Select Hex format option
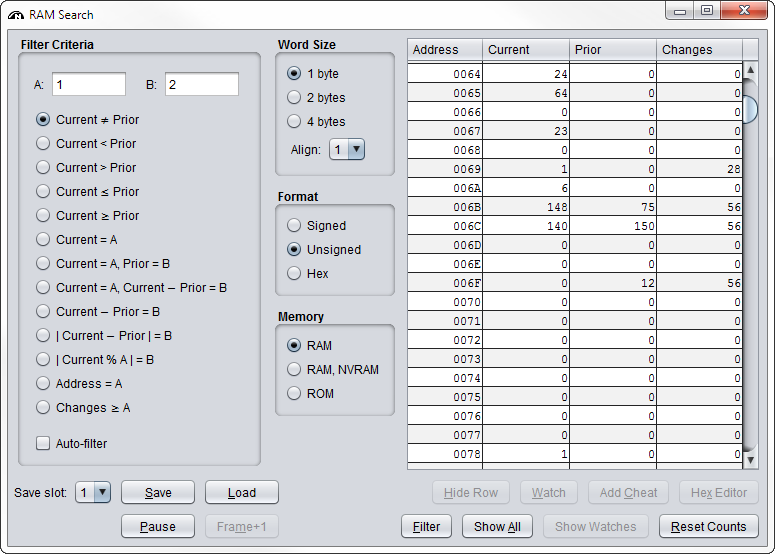 (x=294, y=273)
